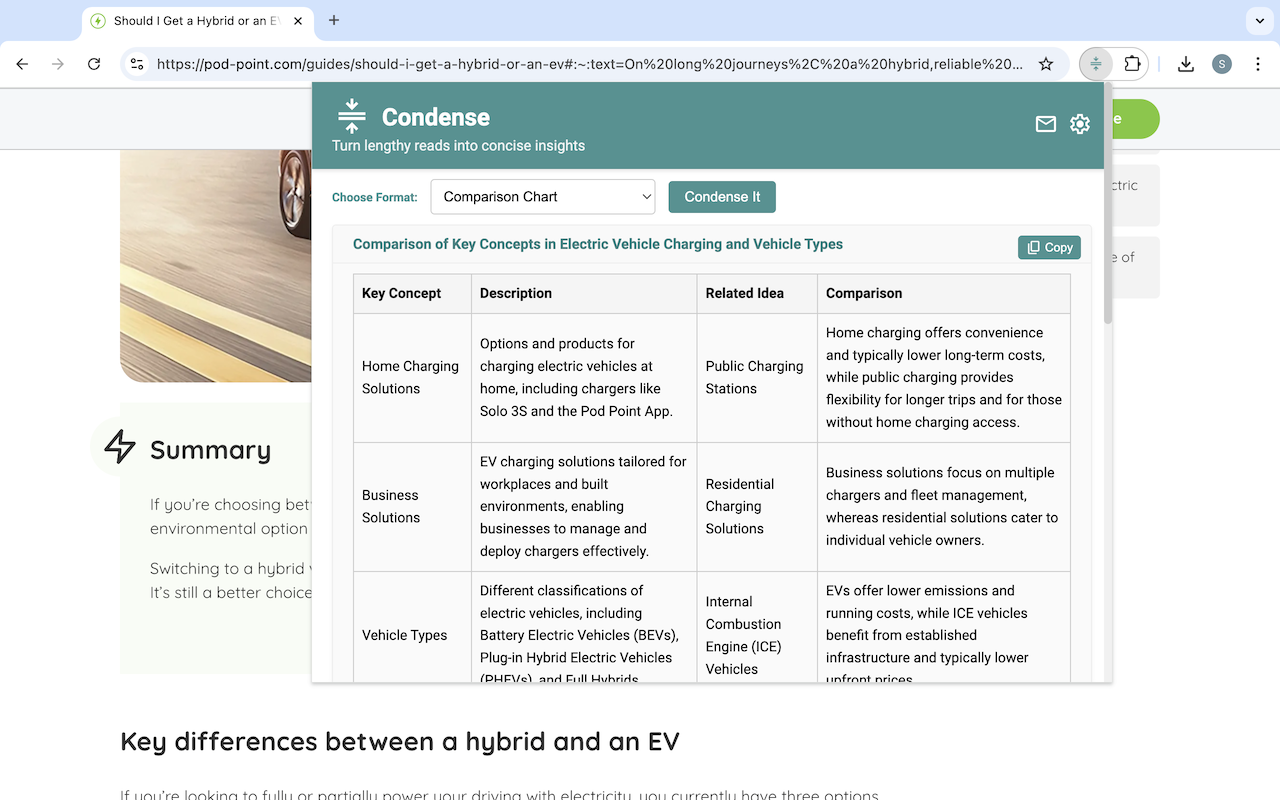Click the 'Description' column header

pyautogui.click(x=584, y=294)
